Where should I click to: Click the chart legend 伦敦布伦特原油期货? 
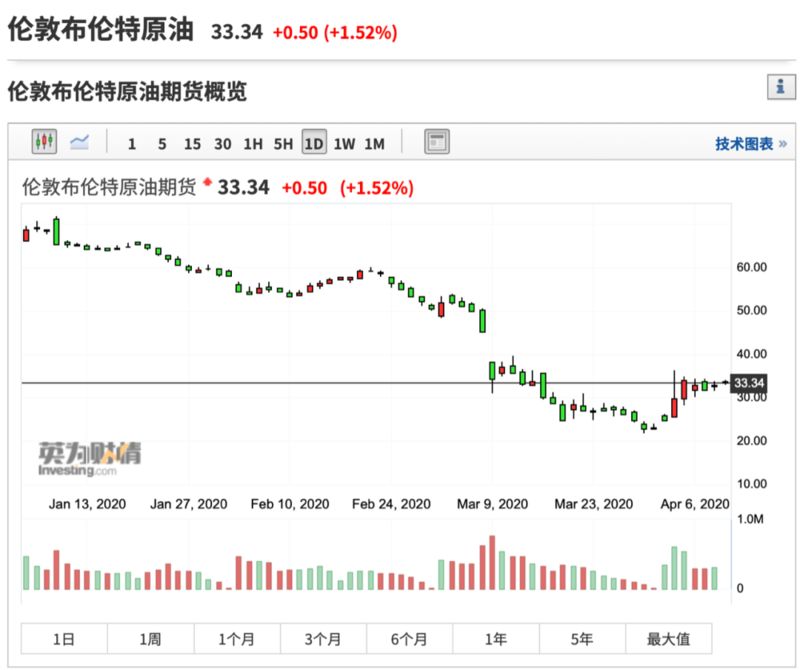pyautogui.click(x=109, y=187)
